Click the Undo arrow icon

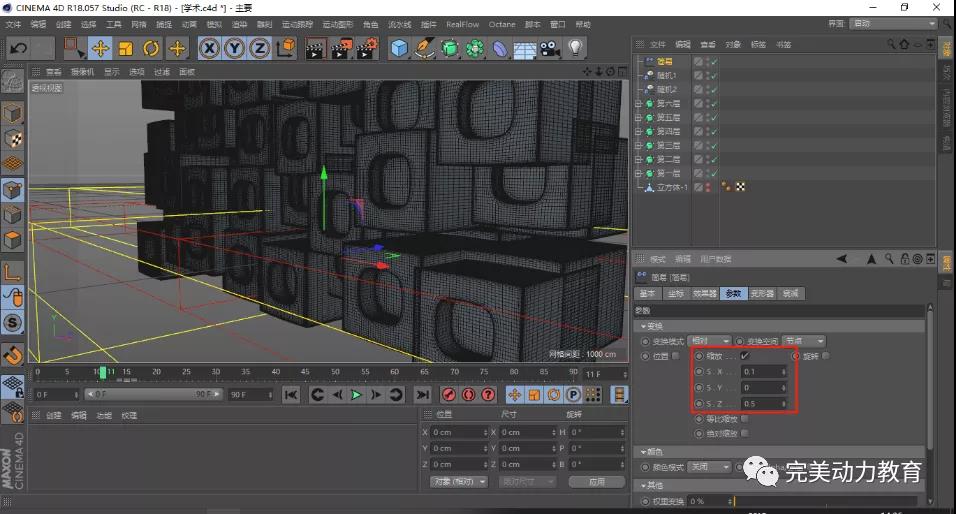click(18, 48)
